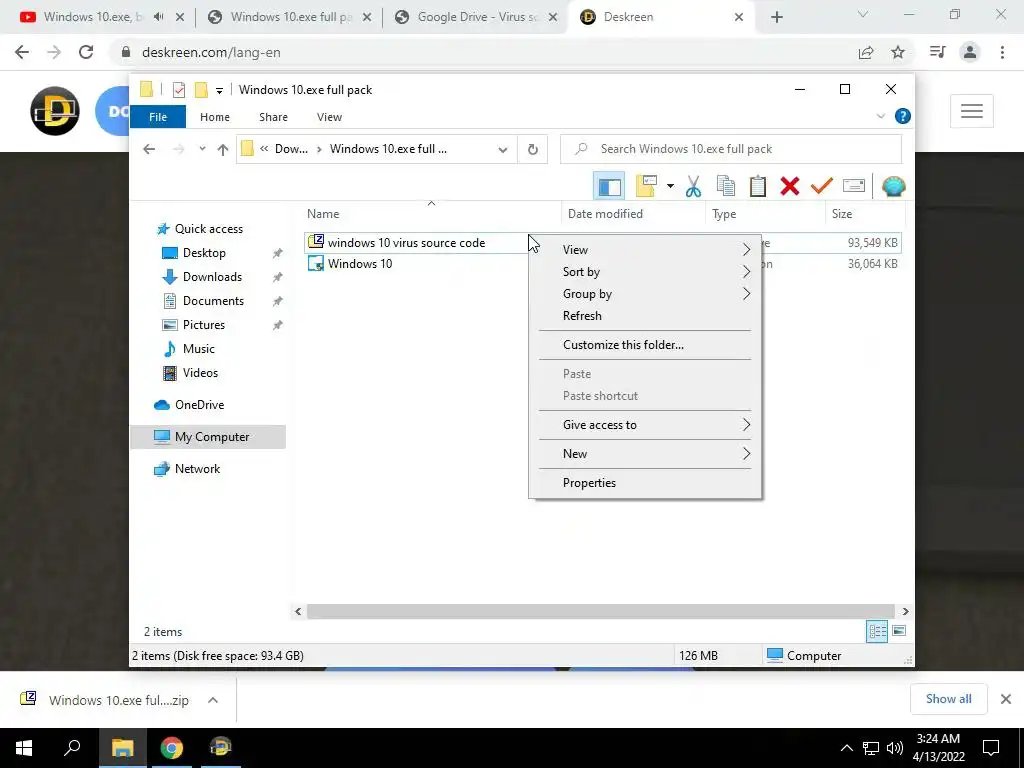The height and width of the screenshot is (768, 1024).
Task: Go up one folder level
Action: tap(223, 150)
